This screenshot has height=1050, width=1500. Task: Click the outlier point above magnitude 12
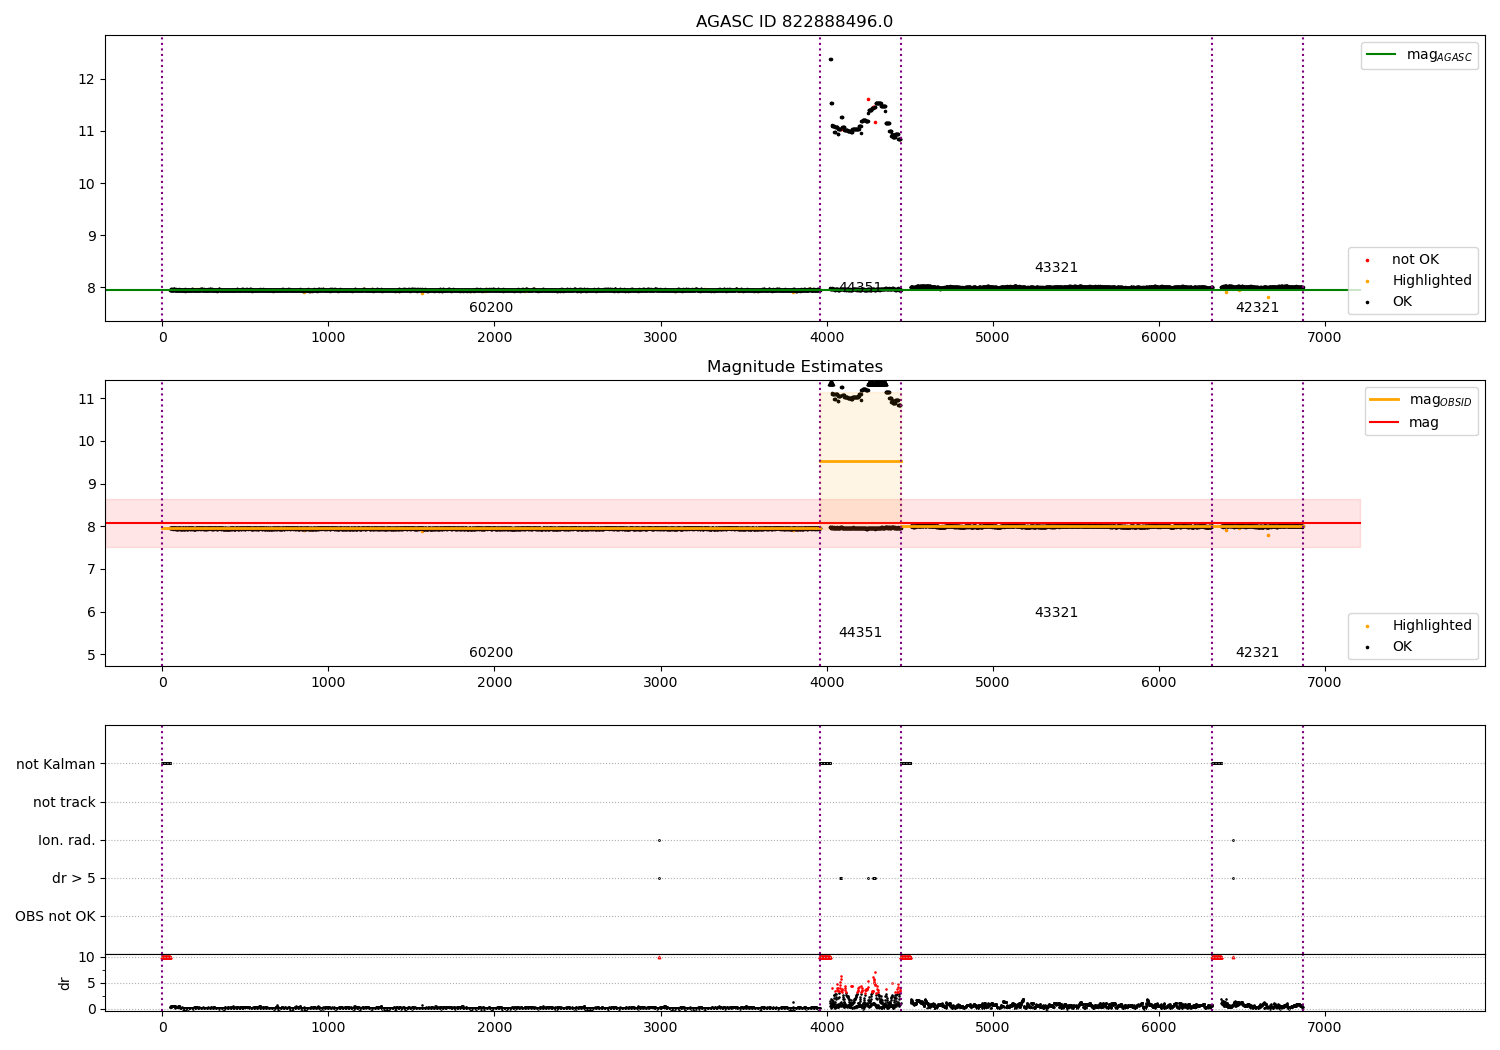pos(830,59)
